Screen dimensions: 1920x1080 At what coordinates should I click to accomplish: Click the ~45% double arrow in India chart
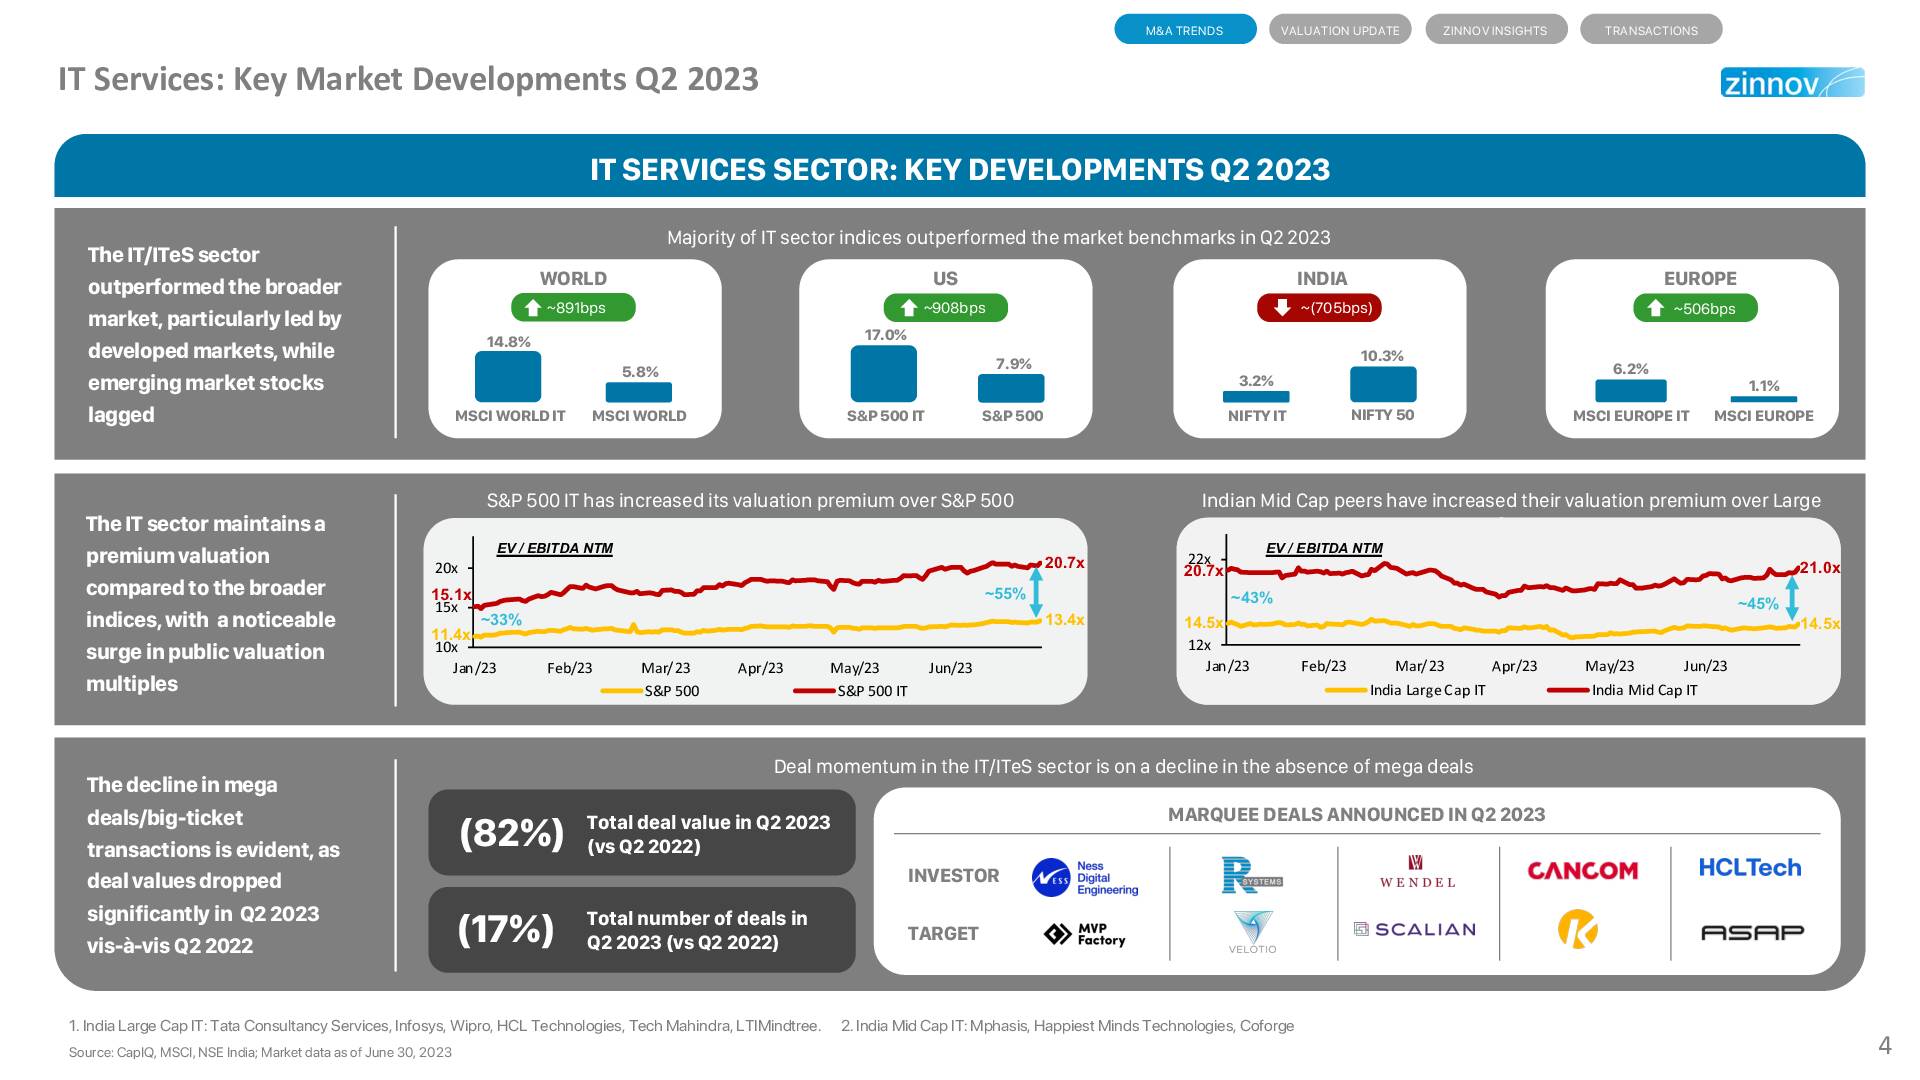pos(1792,600)
